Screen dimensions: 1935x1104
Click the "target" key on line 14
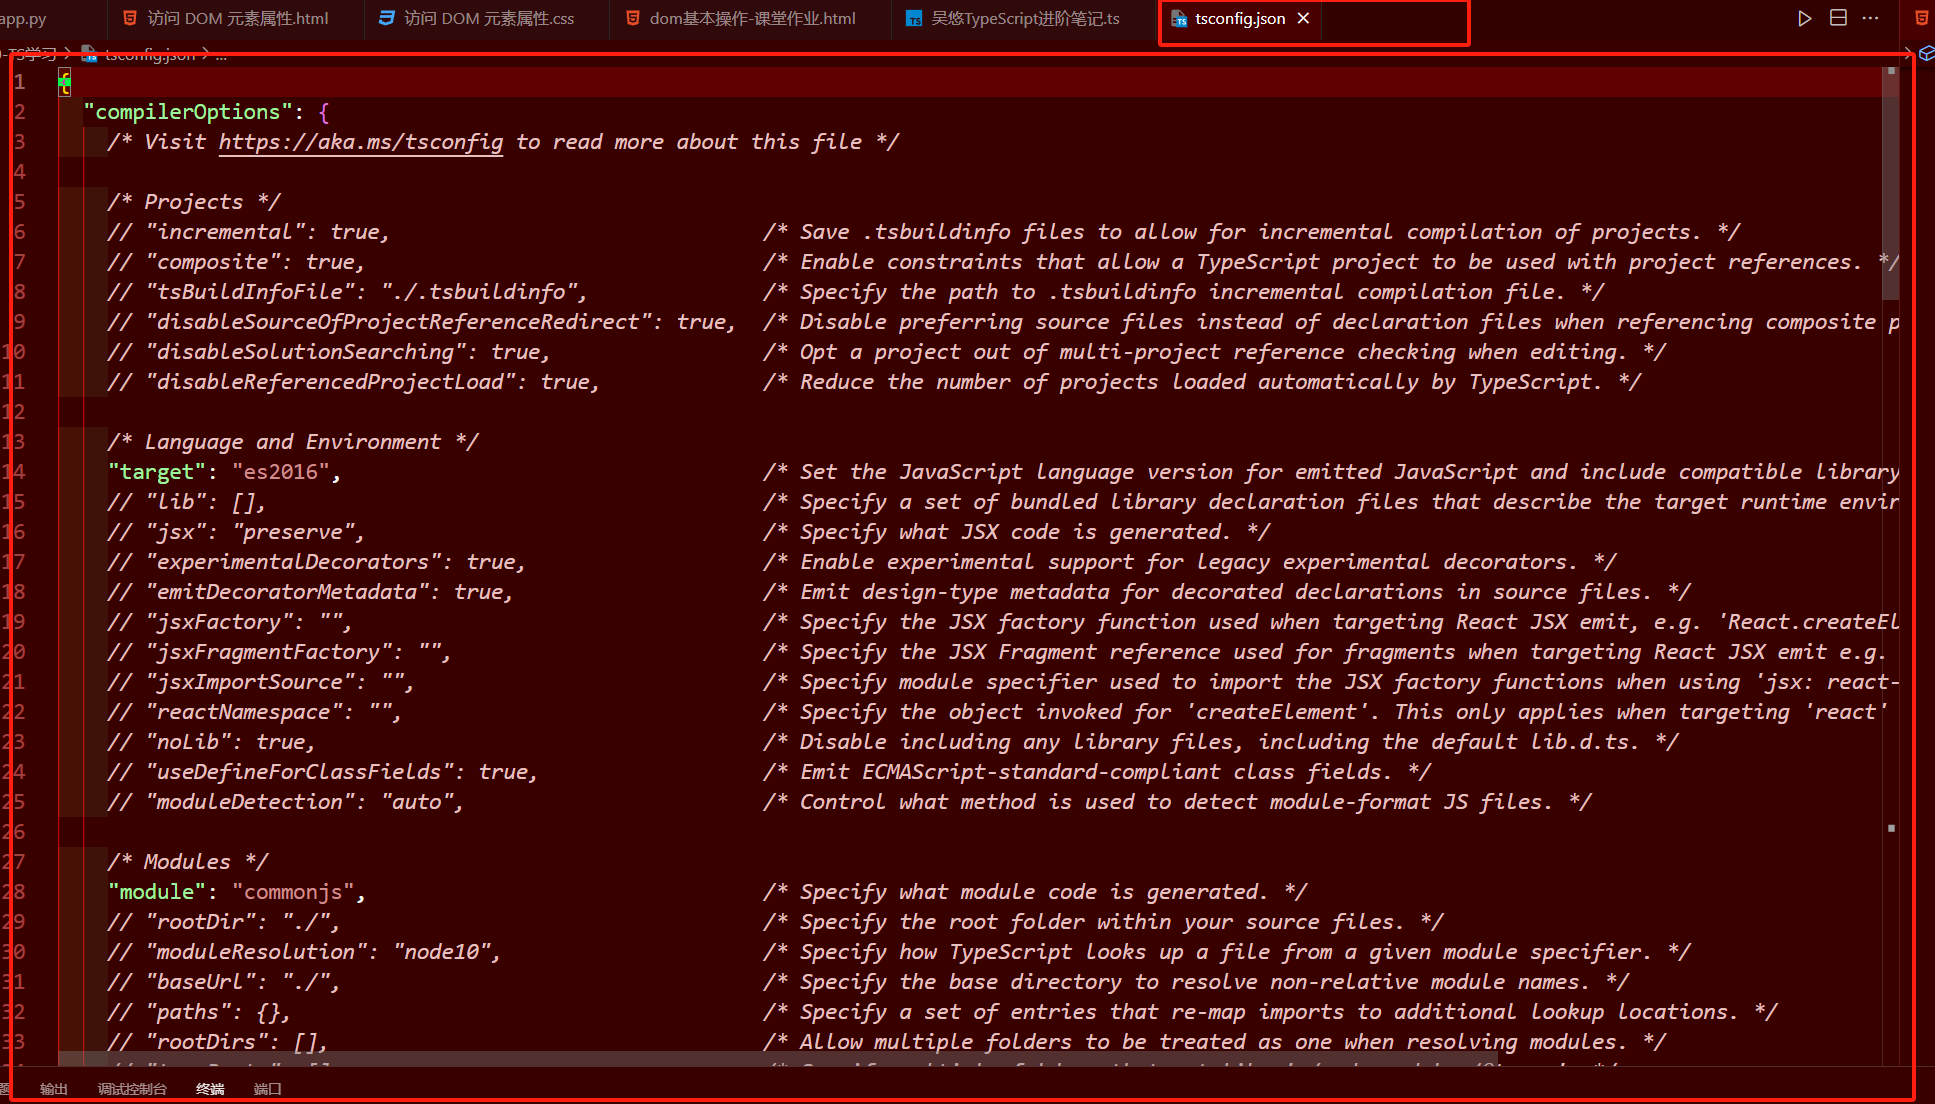click(156, 472)
